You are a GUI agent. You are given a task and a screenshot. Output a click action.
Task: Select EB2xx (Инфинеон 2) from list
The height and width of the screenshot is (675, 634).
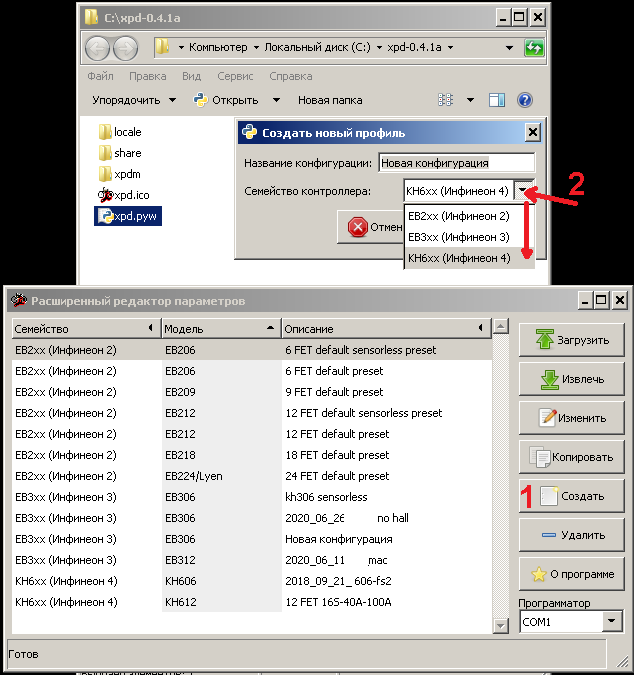pyautogui.click(x=459, y=216)
